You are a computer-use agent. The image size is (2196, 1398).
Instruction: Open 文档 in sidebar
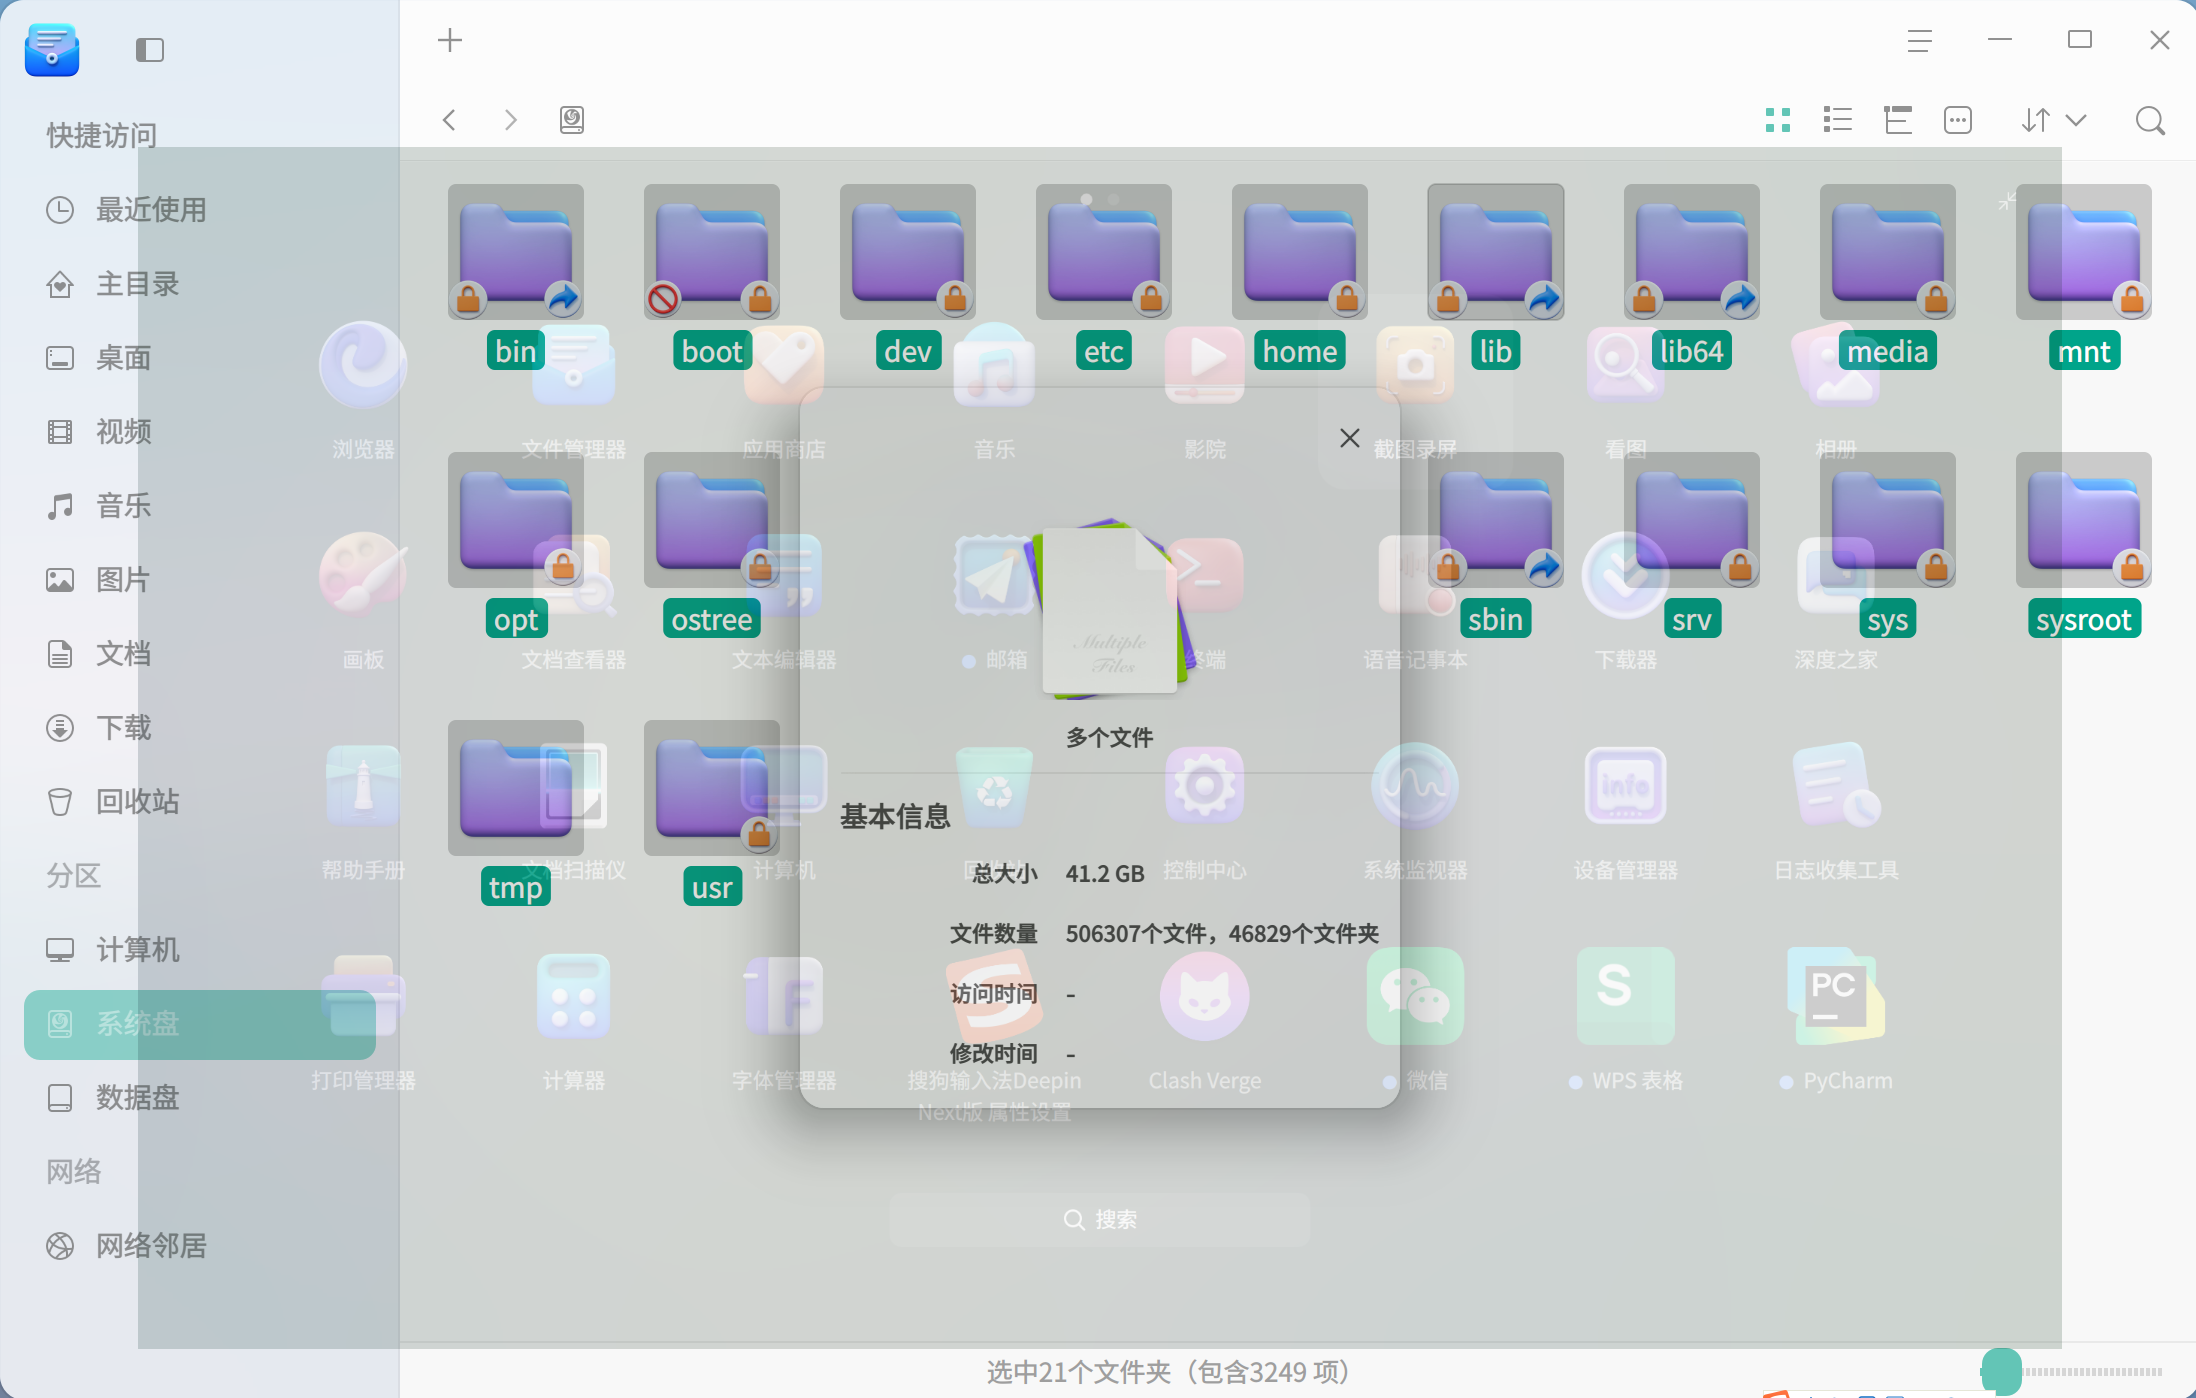click(200, 654)
